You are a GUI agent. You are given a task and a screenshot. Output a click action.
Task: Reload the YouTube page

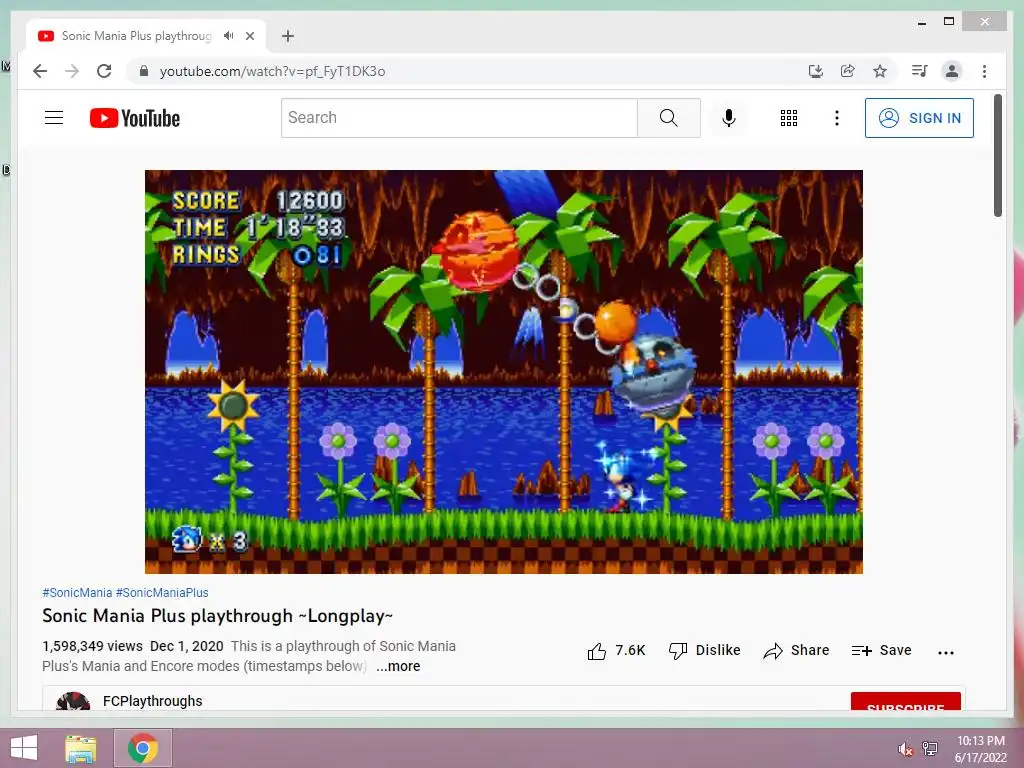pyautogui.click(x=104, y=71)
